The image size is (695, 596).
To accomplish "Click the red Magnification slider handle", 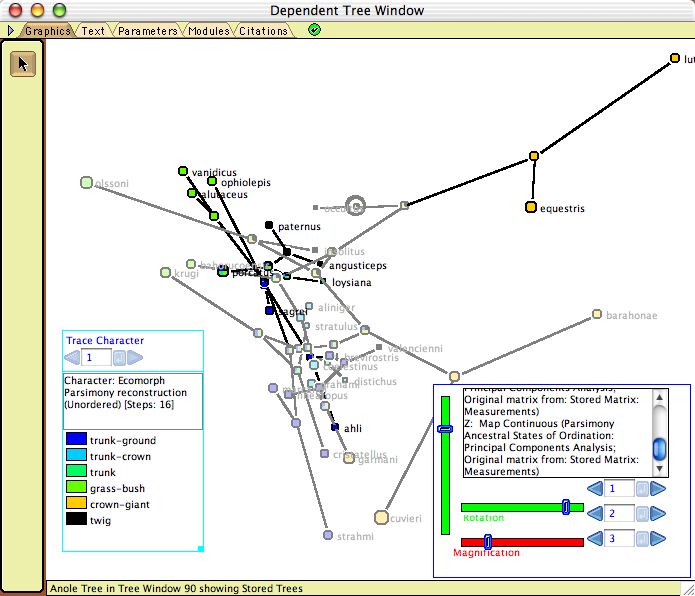I will tap(488, 541).
